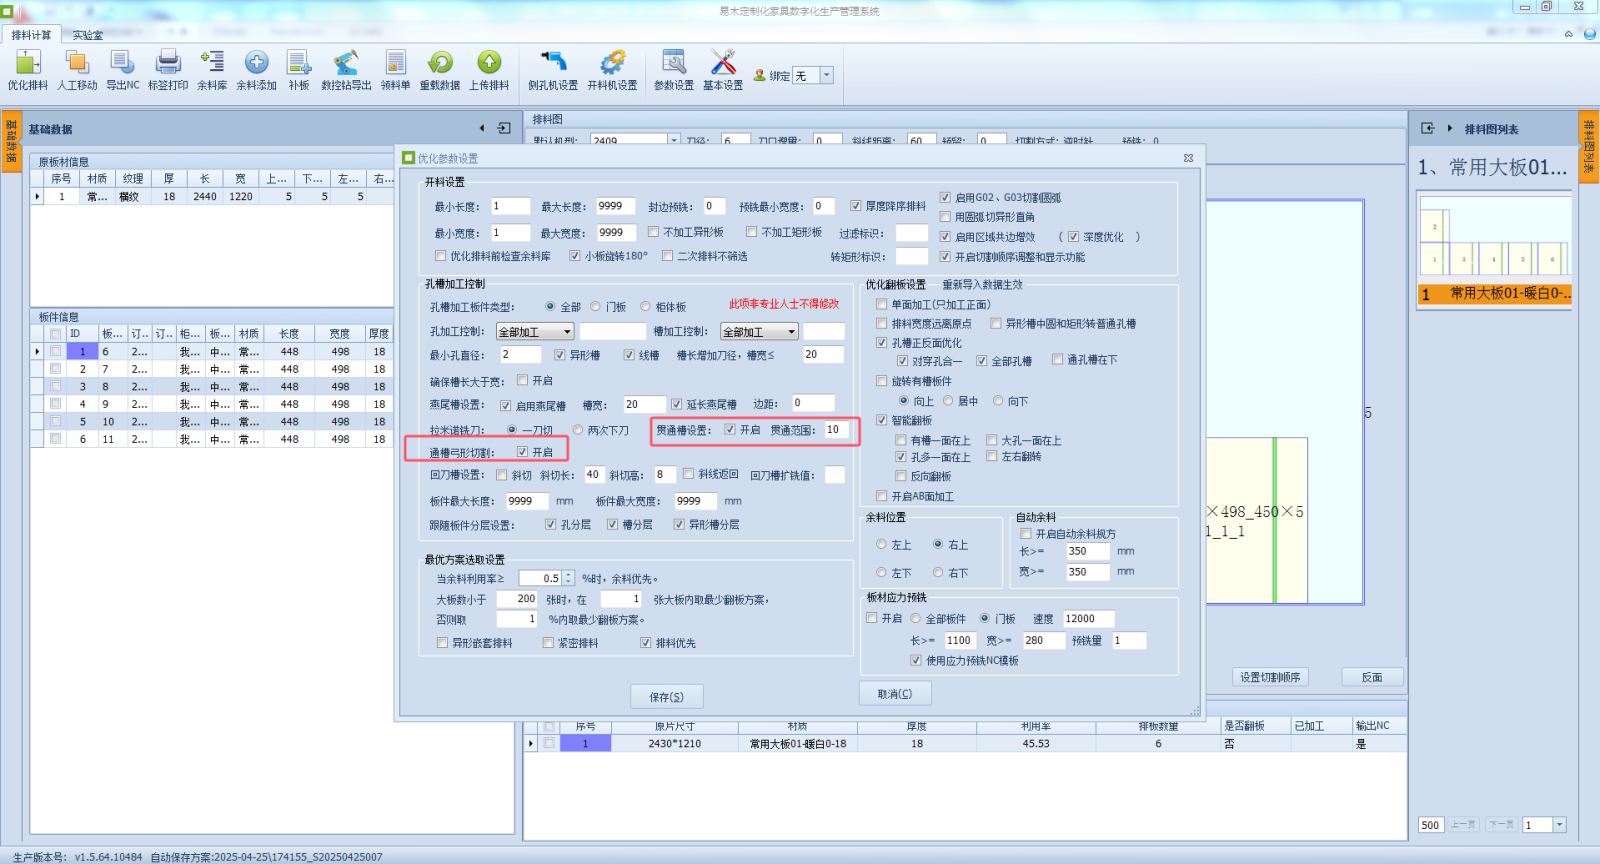Expand the 默认机型 dropdown in 排料图

click(x=674, y=141)
